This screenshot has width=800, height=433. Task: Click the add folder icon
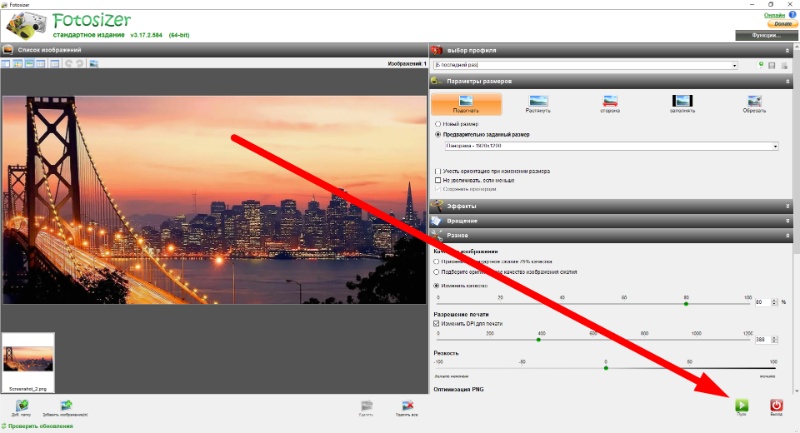[x=21, y=406]
